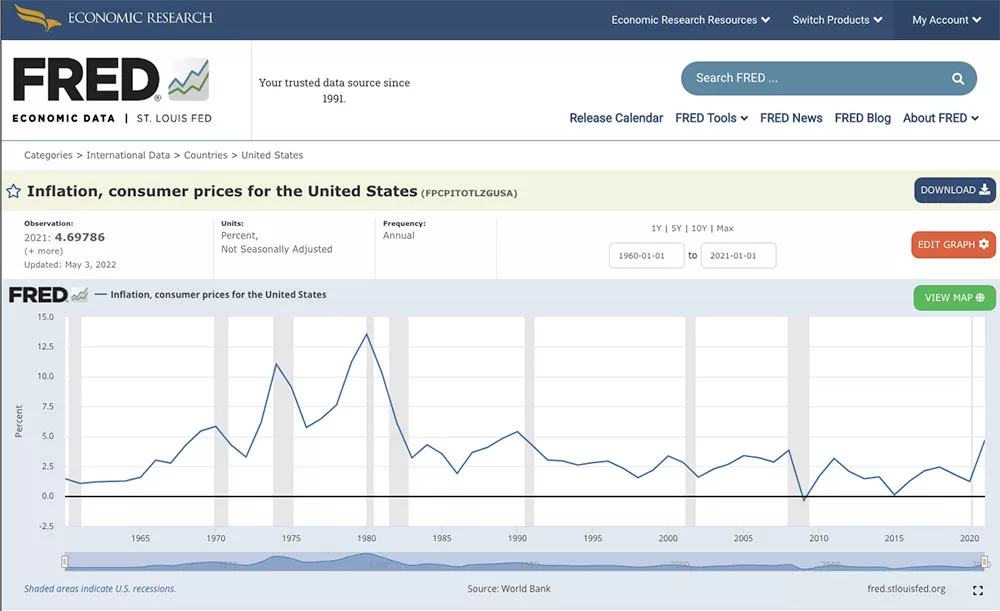
Task: Select the Max date range
Action: (725, 228)
